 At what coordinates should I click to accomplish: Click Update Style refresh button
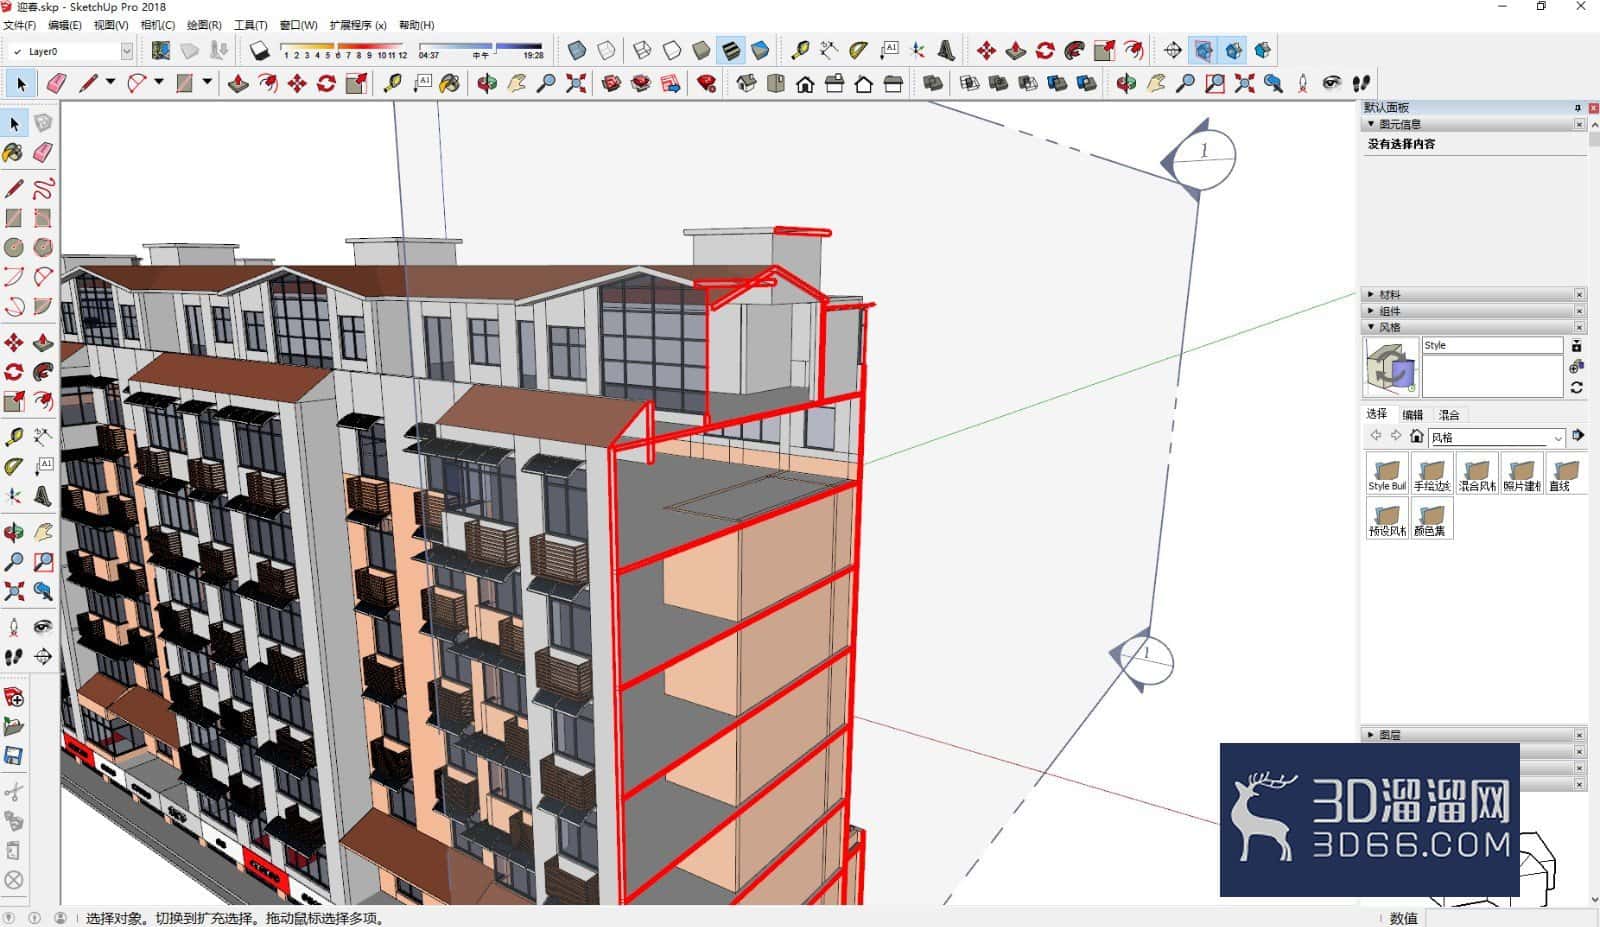(x=1577, y=388)
